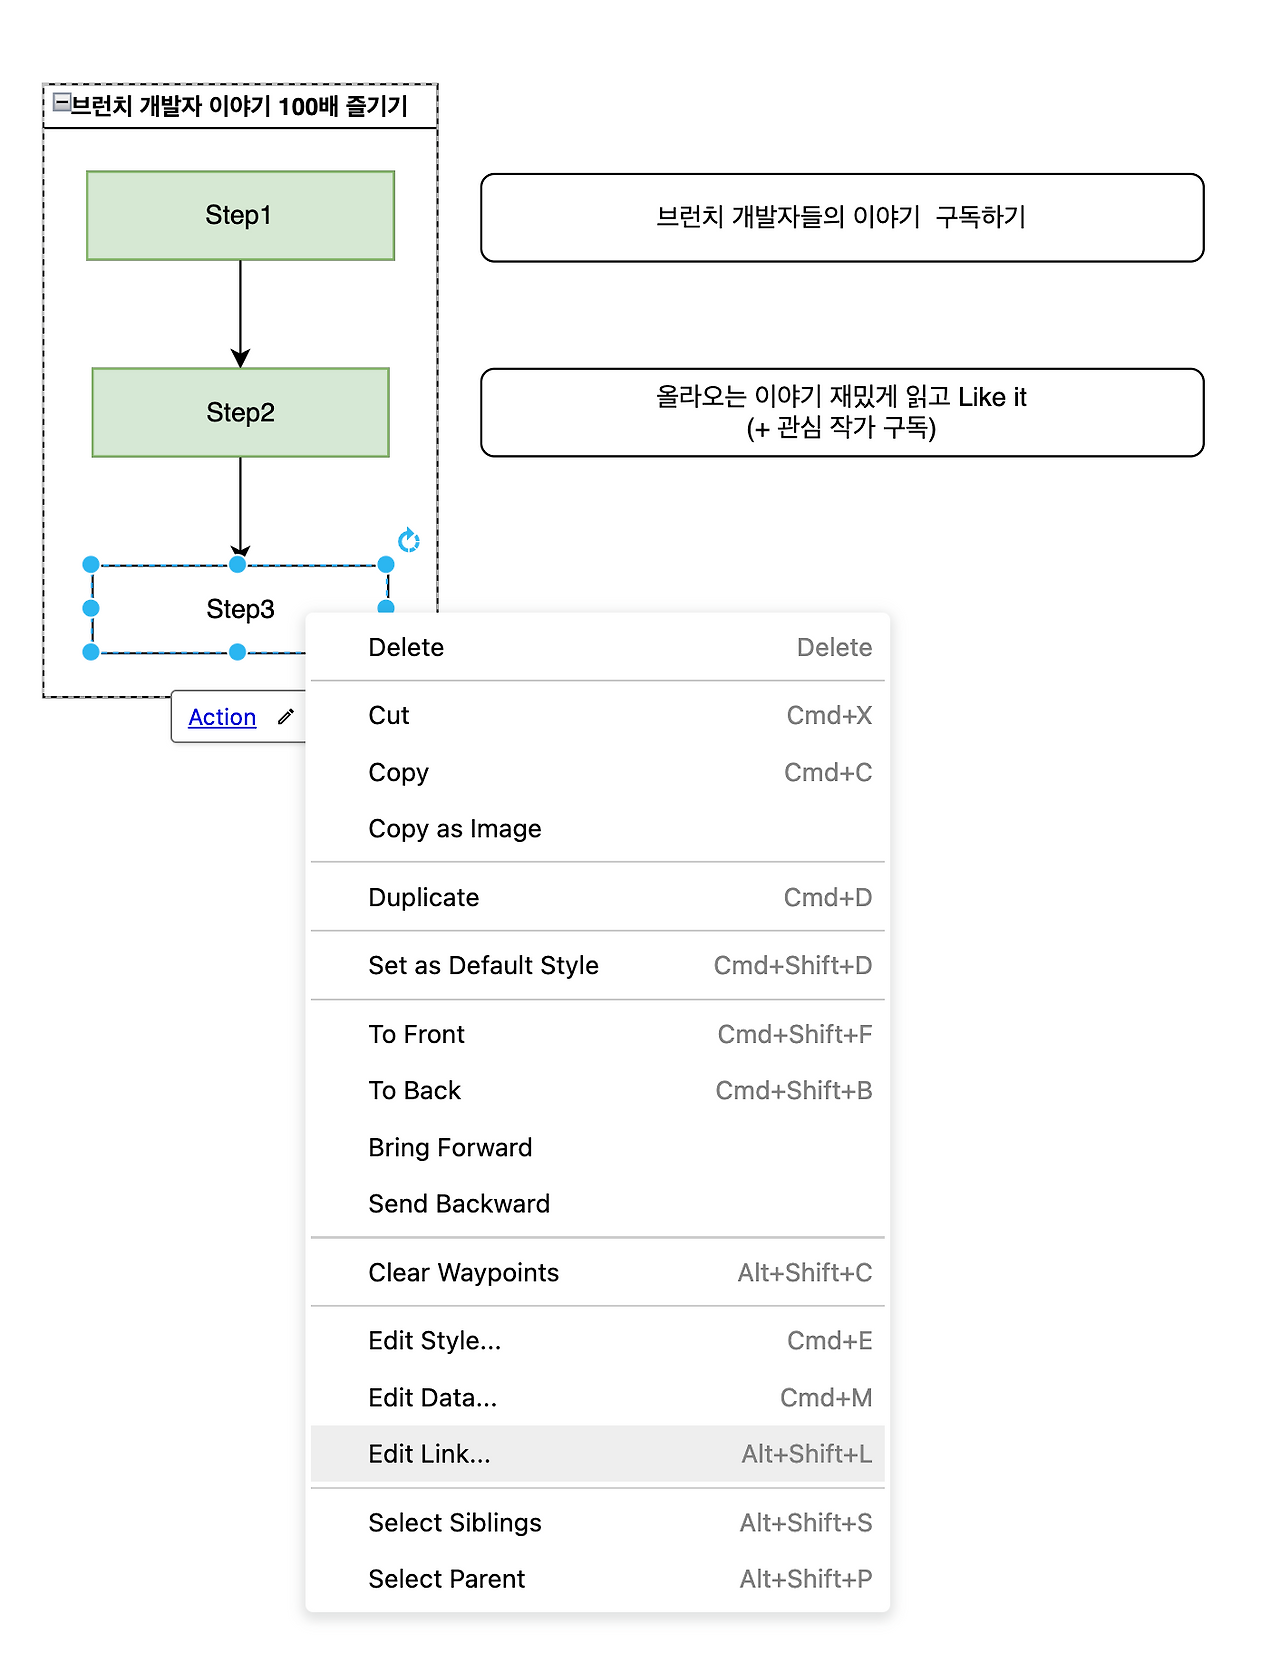Click Clear Waypoints menu entry
The height and width of the screenshot is (1662, 1280).
coord(463,1272)
